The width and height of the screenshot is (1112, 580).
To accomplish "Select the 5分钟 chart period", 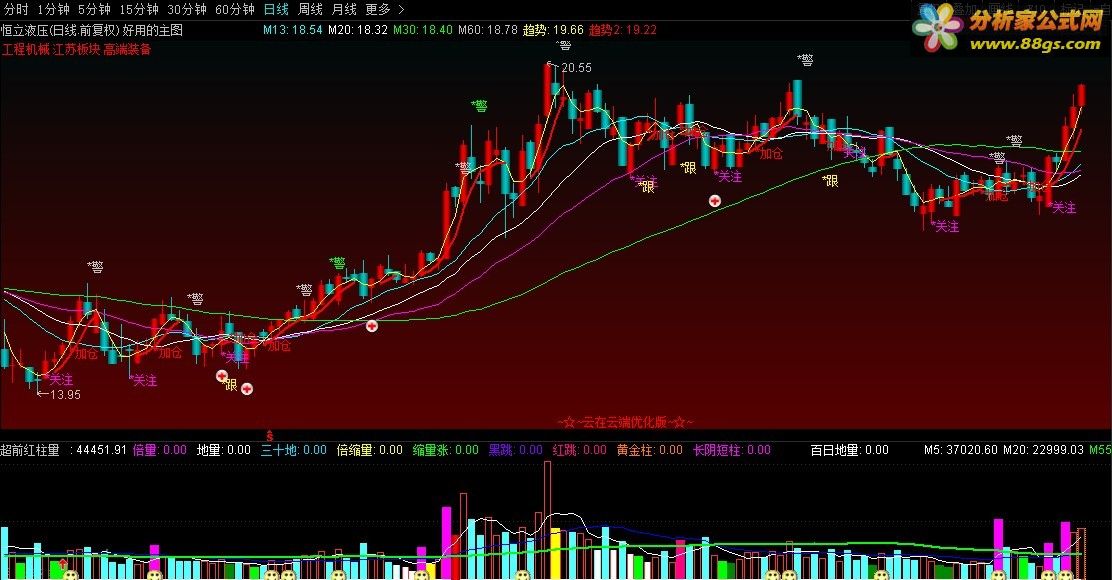I will (x=94, y=9).
